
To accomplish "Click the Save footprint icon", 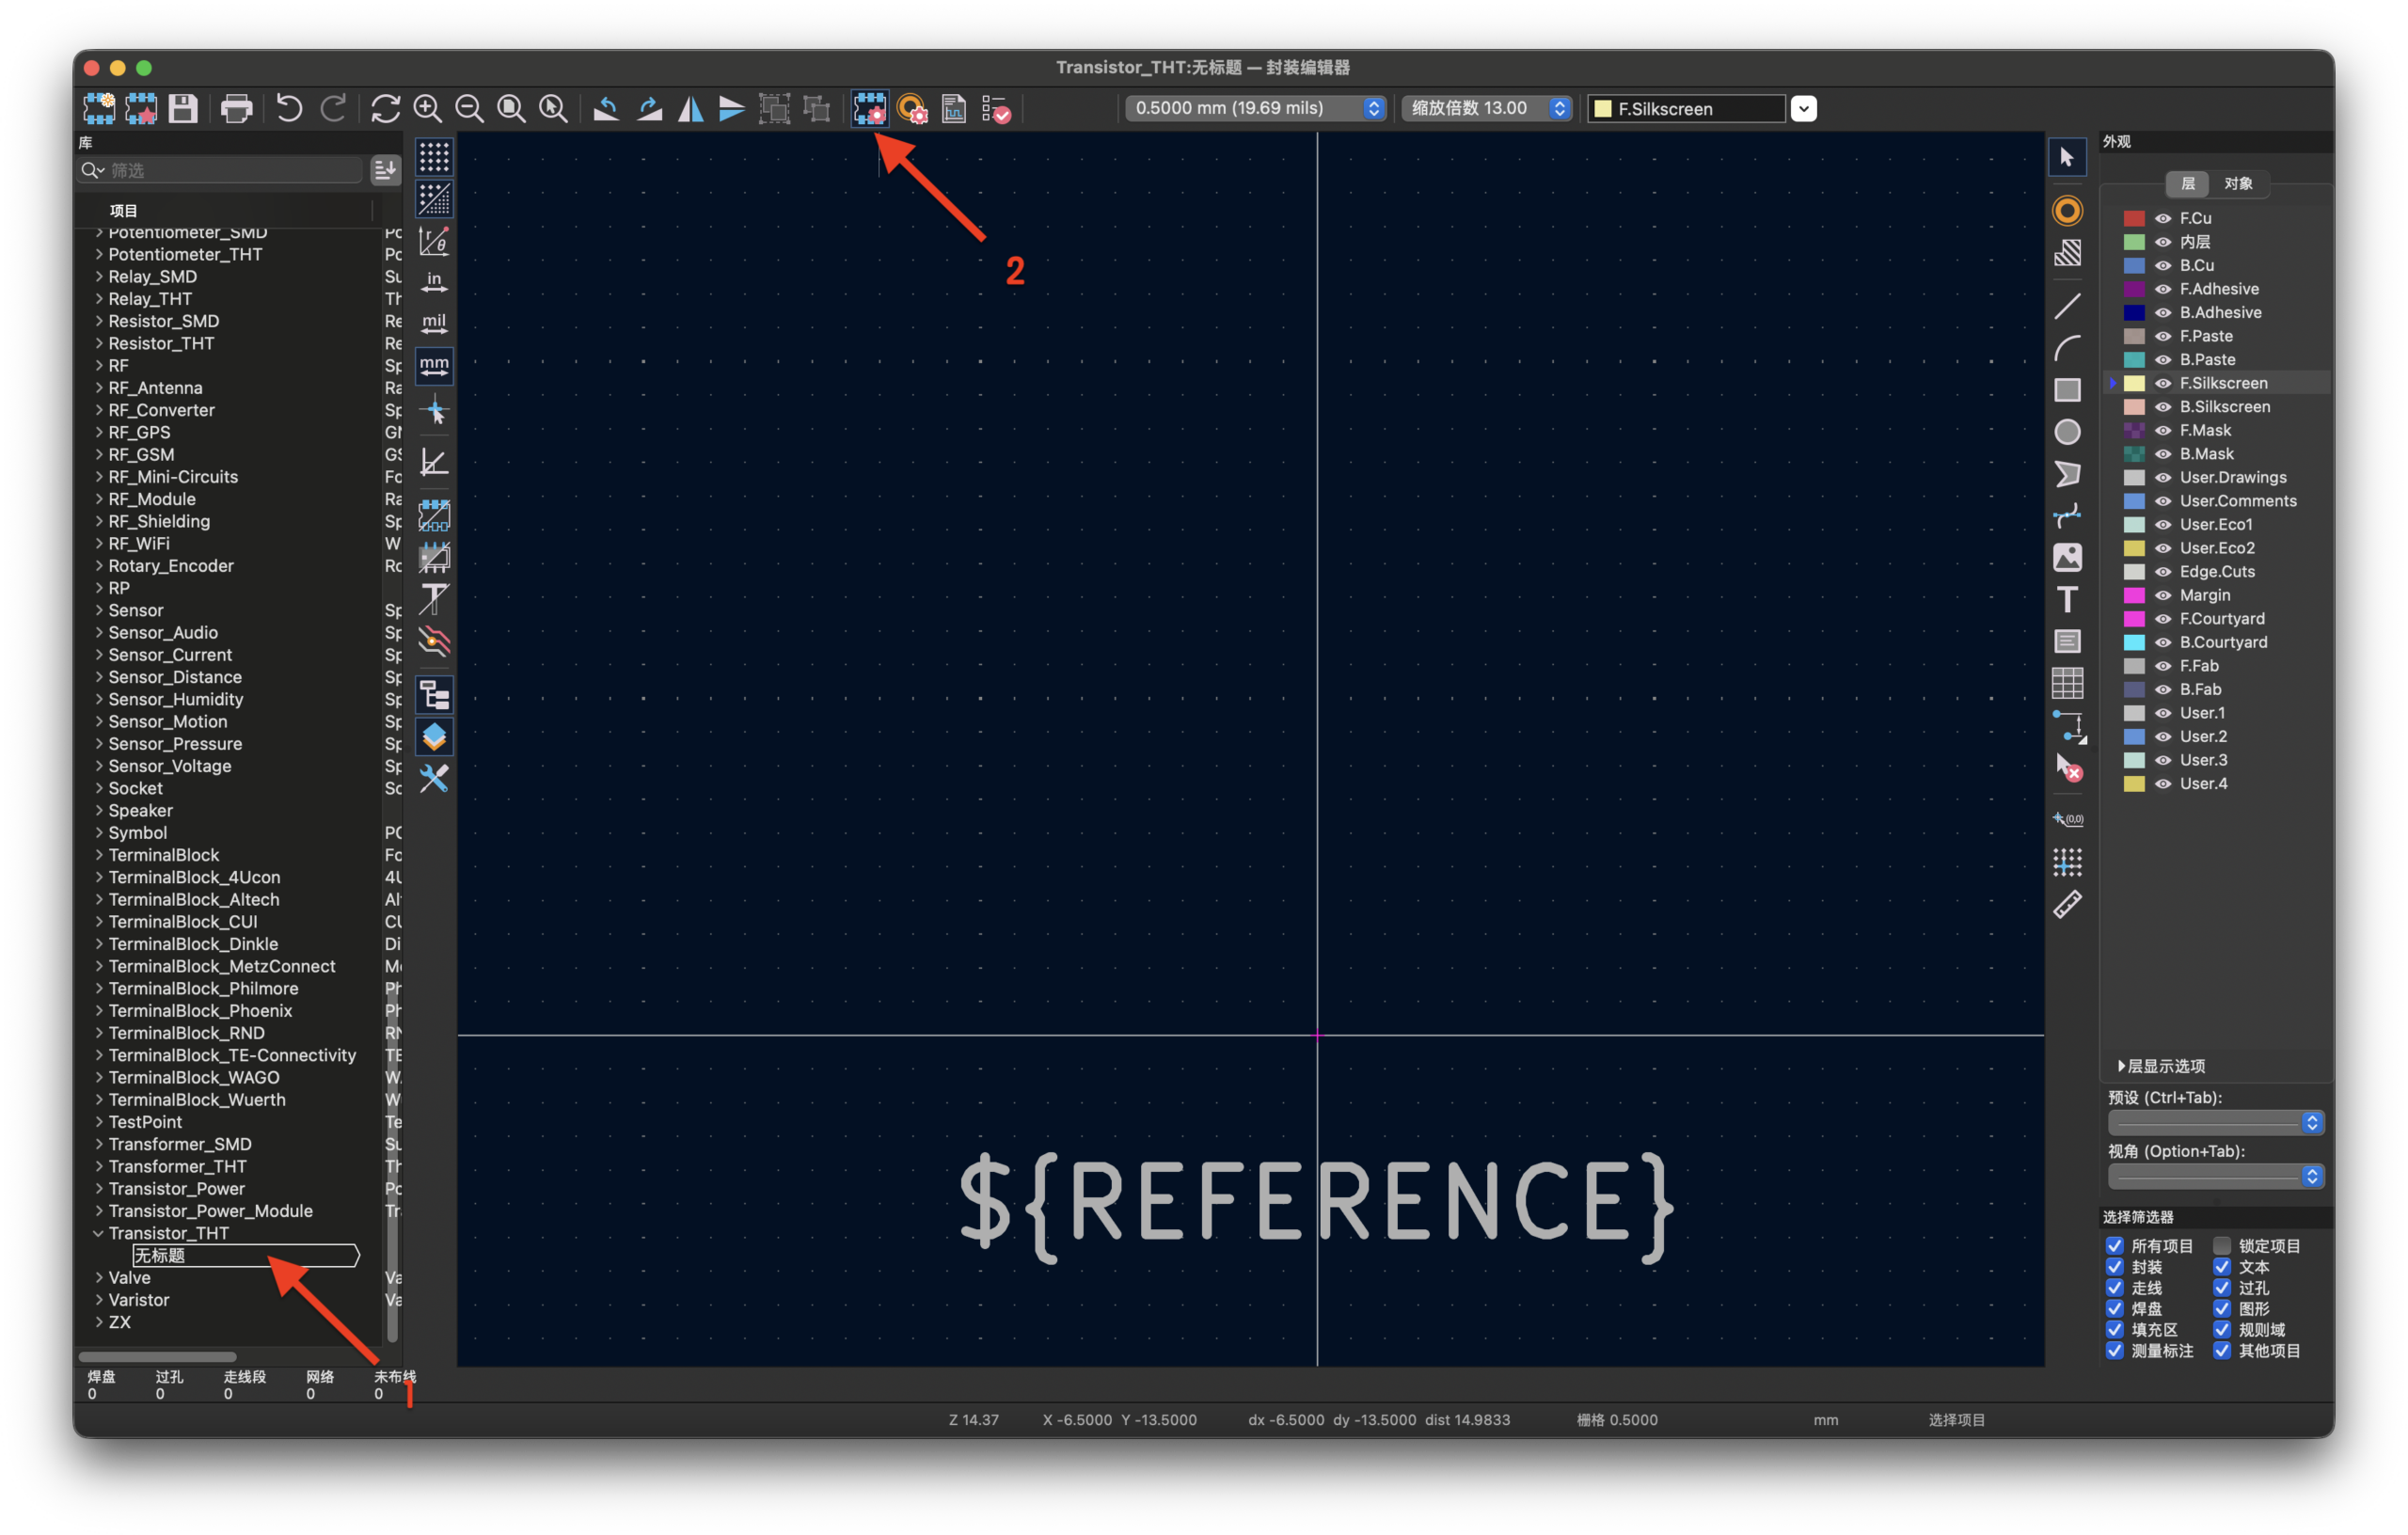I will (183, 108).
